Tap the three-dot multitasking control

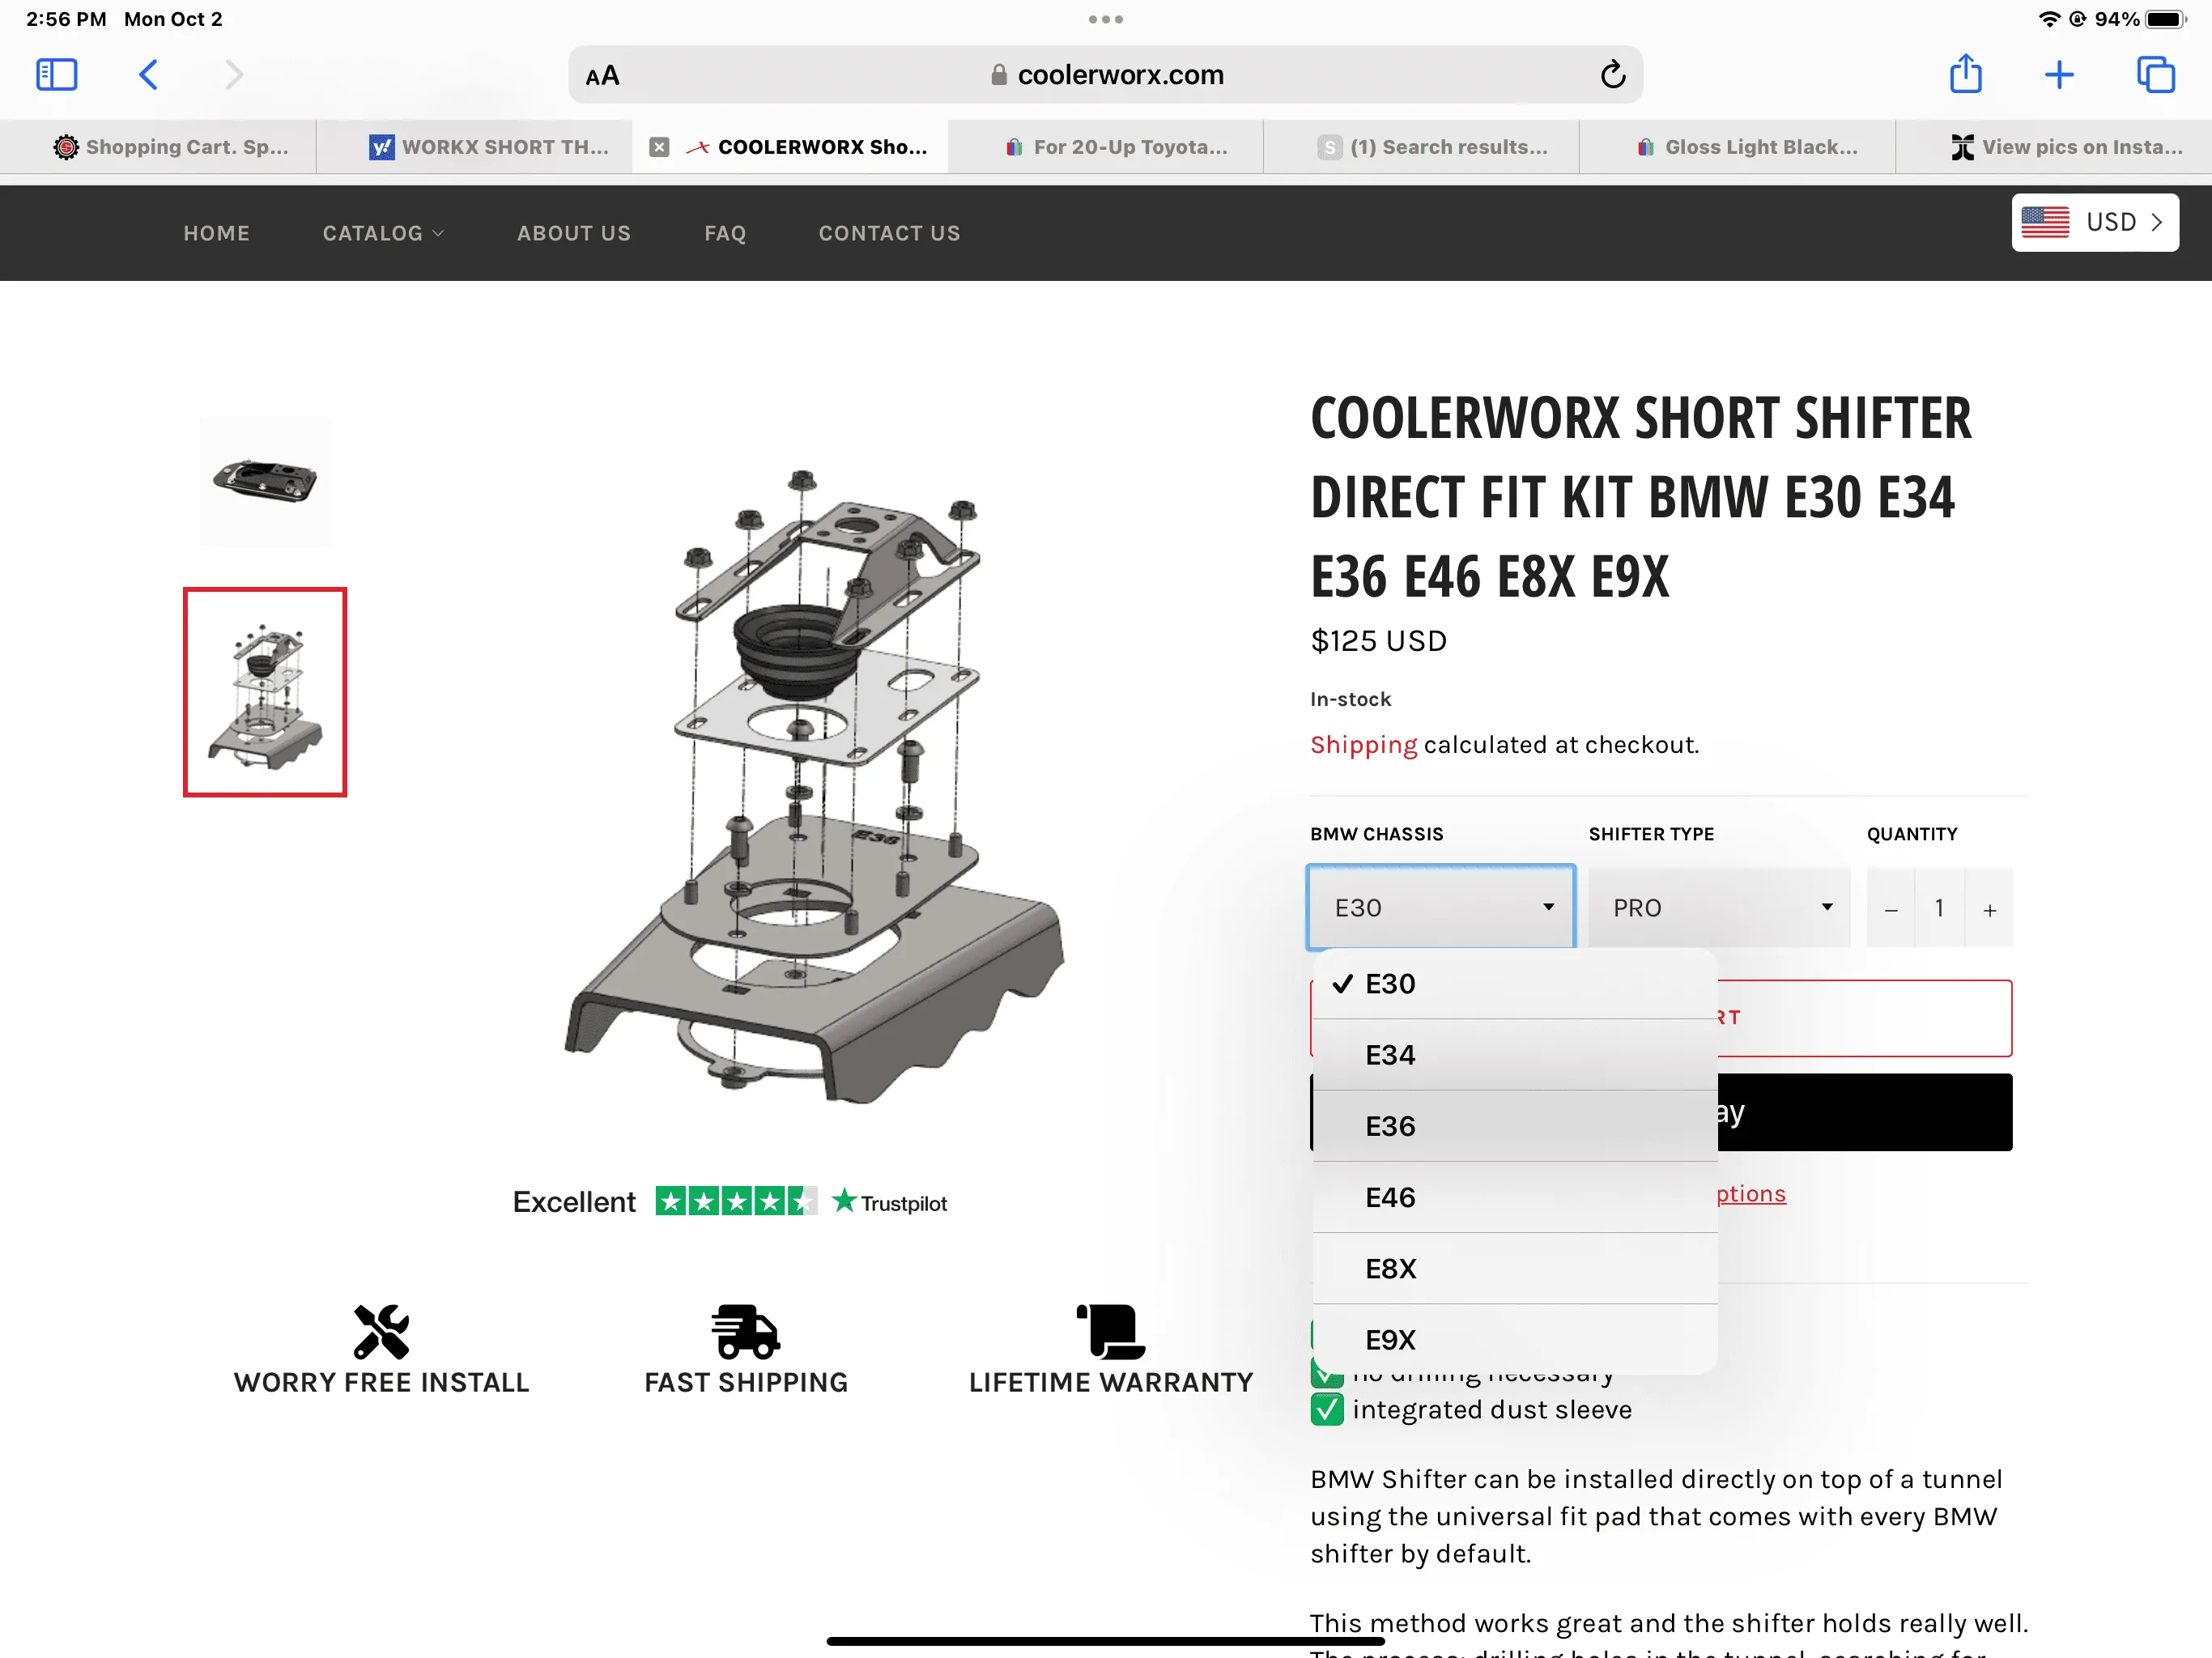pyautogui.click(x=1106, y=19)
